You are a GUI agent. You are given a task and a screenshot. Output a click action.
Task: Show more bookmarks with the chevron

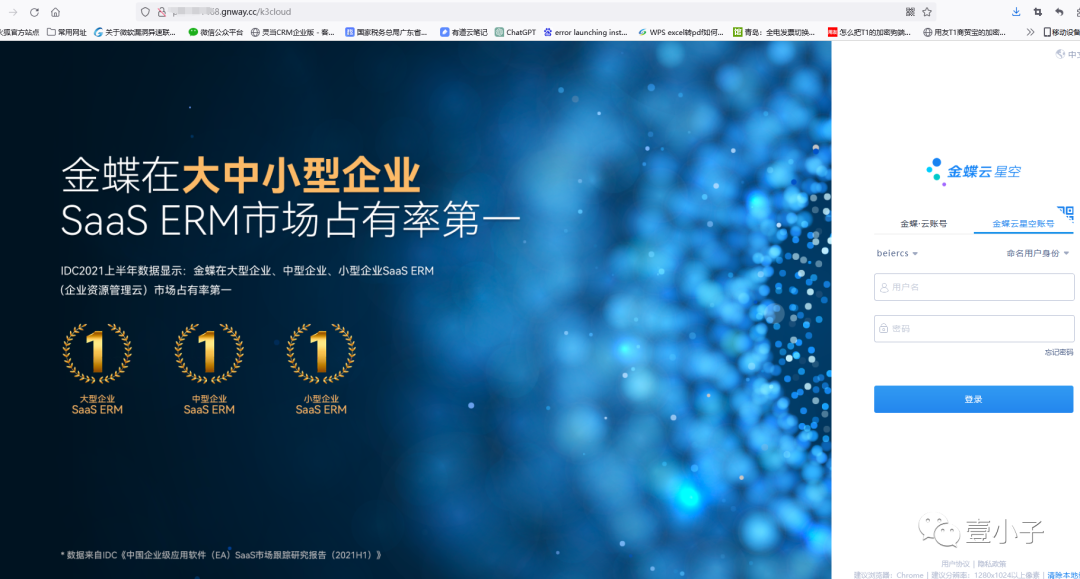pyautogui.click(x=1030, y=32)
